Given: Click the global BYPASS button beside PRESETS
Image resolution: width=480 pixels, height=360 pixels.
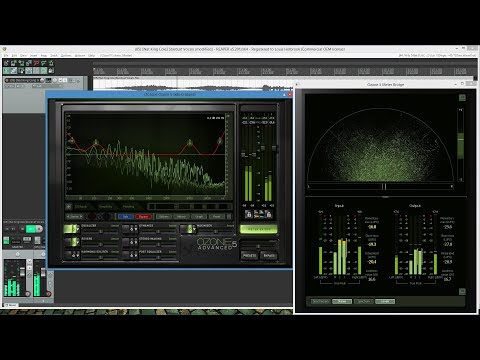Looking at the screenshot, I should coord(269,255).
